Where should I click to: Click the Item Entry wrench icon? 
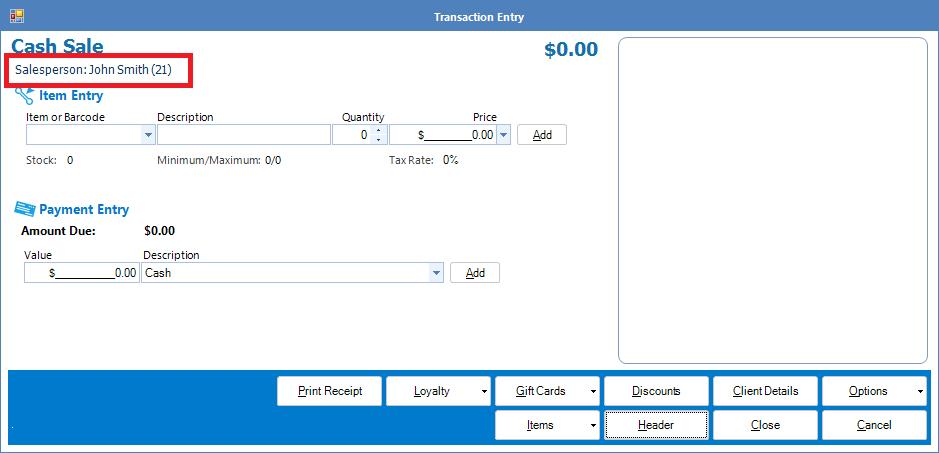24,96
